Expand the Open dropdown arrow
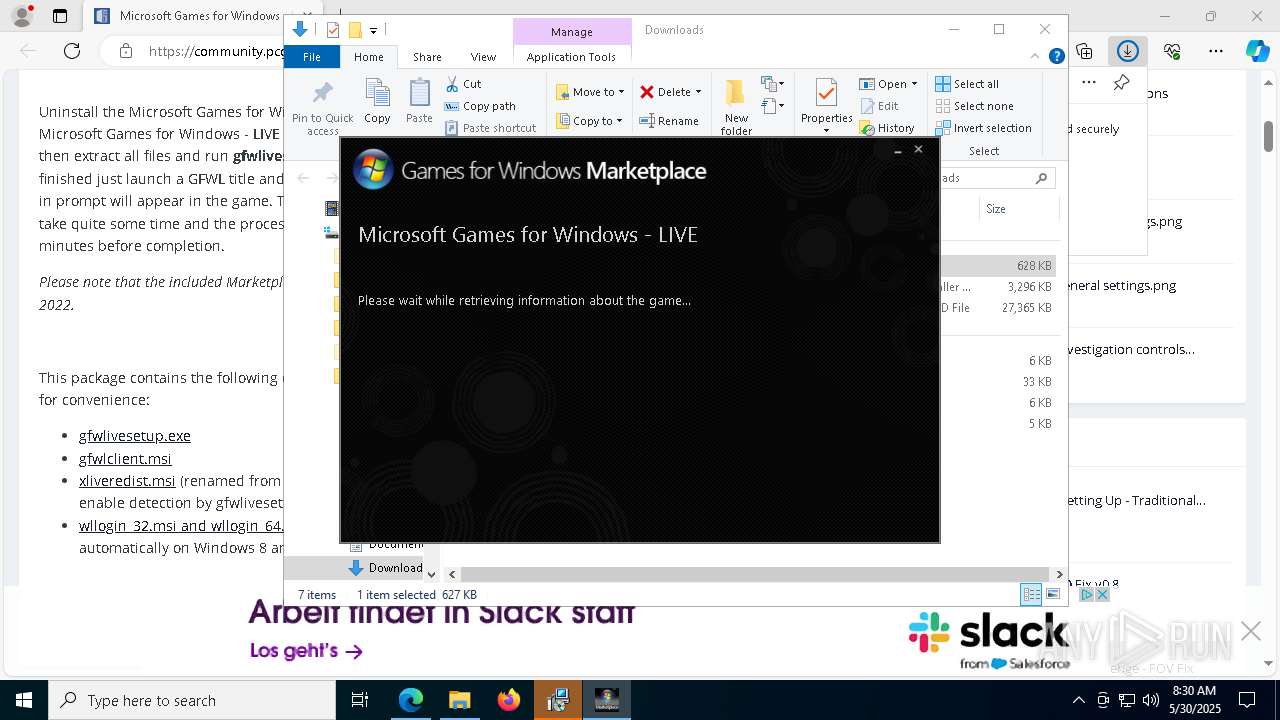 tap(914, 84)
